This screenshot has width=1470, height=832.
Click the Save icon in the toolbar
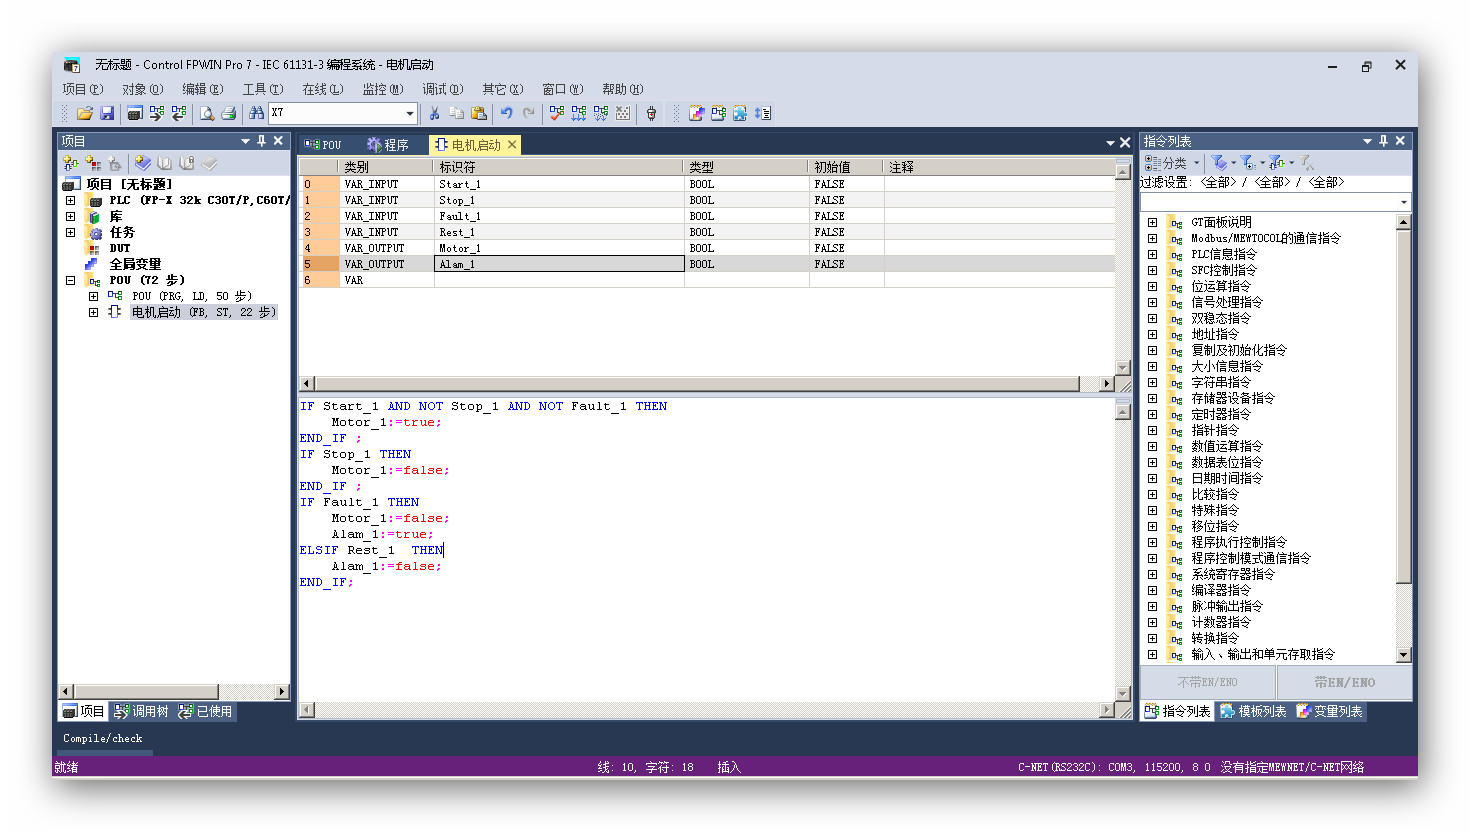pyautogui.click(x=107, y=114)
